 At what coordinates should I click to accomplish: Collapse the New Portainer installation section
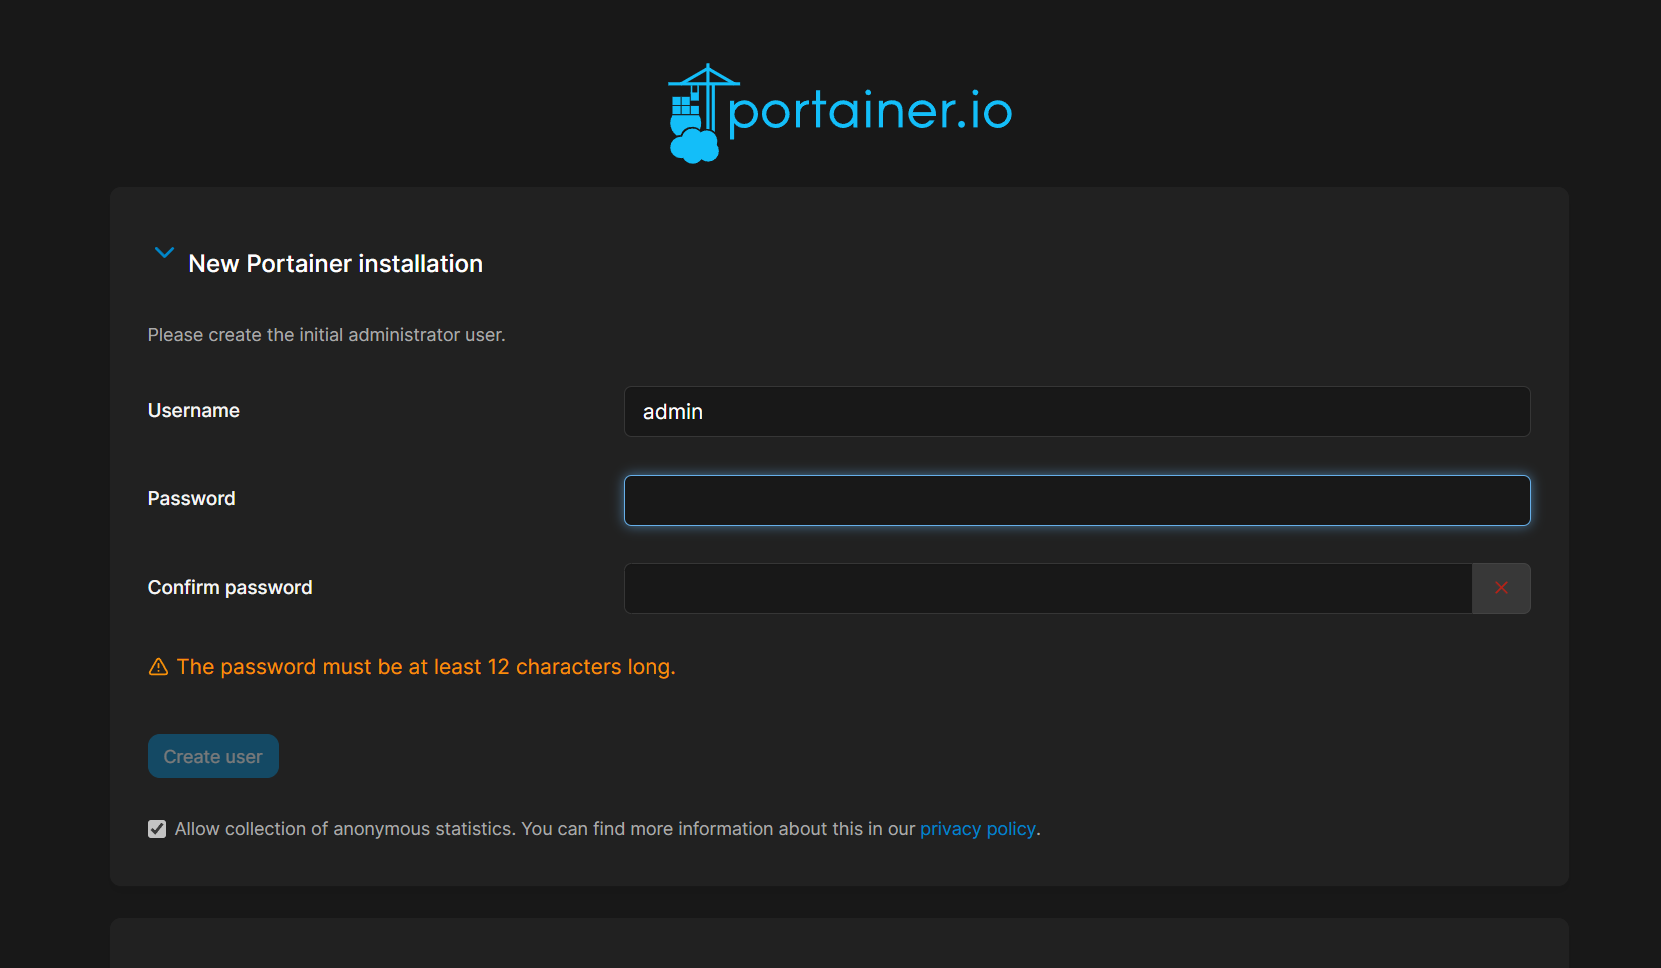164,253
